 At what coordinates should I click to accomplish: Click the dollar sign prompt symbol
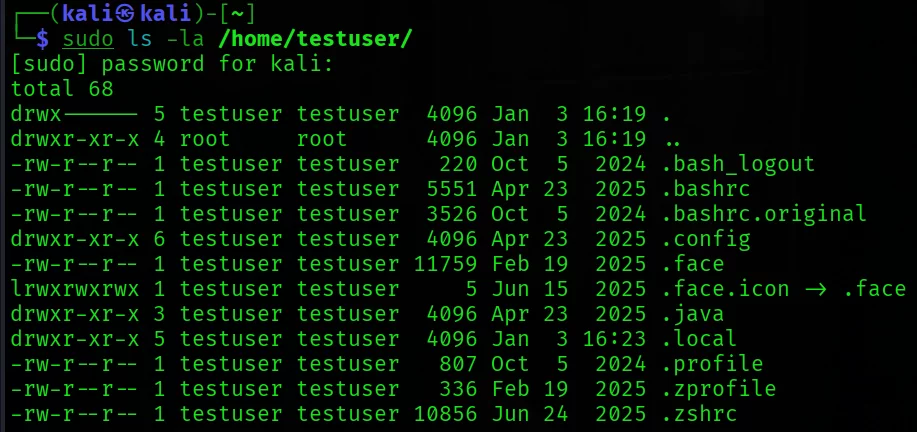pyautogui.click(x=41, y=39)
